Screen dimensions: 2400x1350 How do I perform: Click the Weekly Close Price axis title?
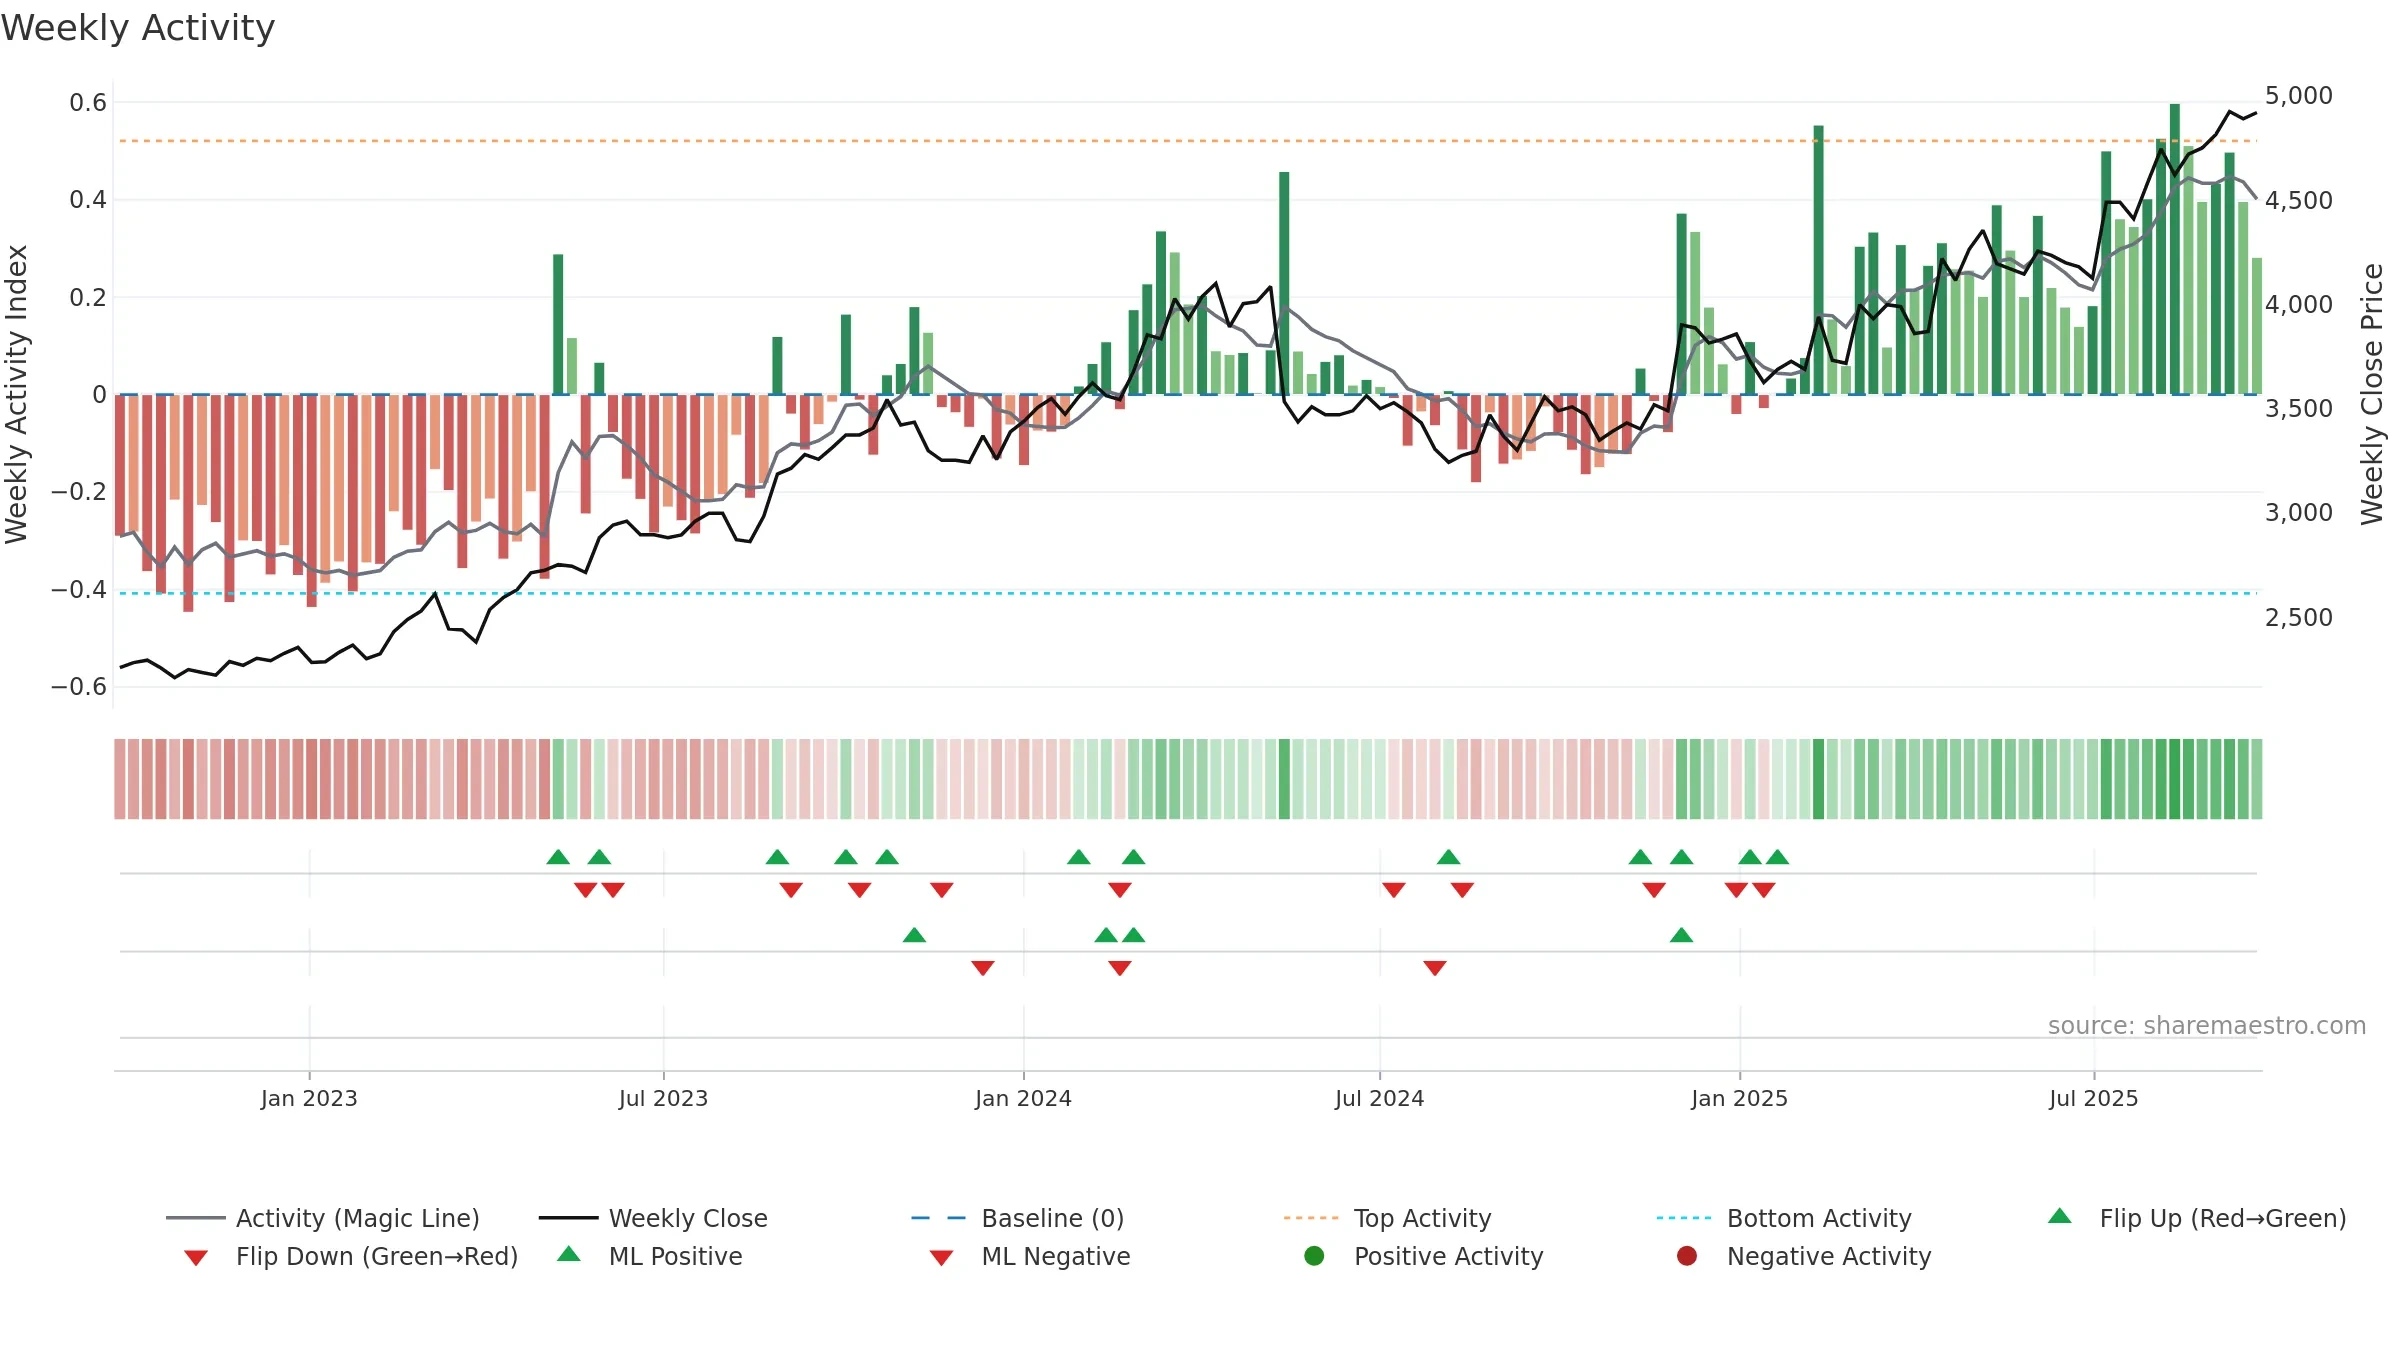(x=2372, y=394)
